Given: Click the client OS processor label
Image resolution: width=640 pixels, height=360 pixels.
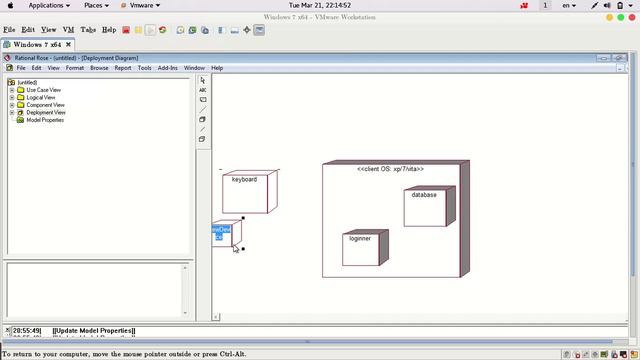Looking at the screenshot, I should pyautogui.click(x=390, y=169).
